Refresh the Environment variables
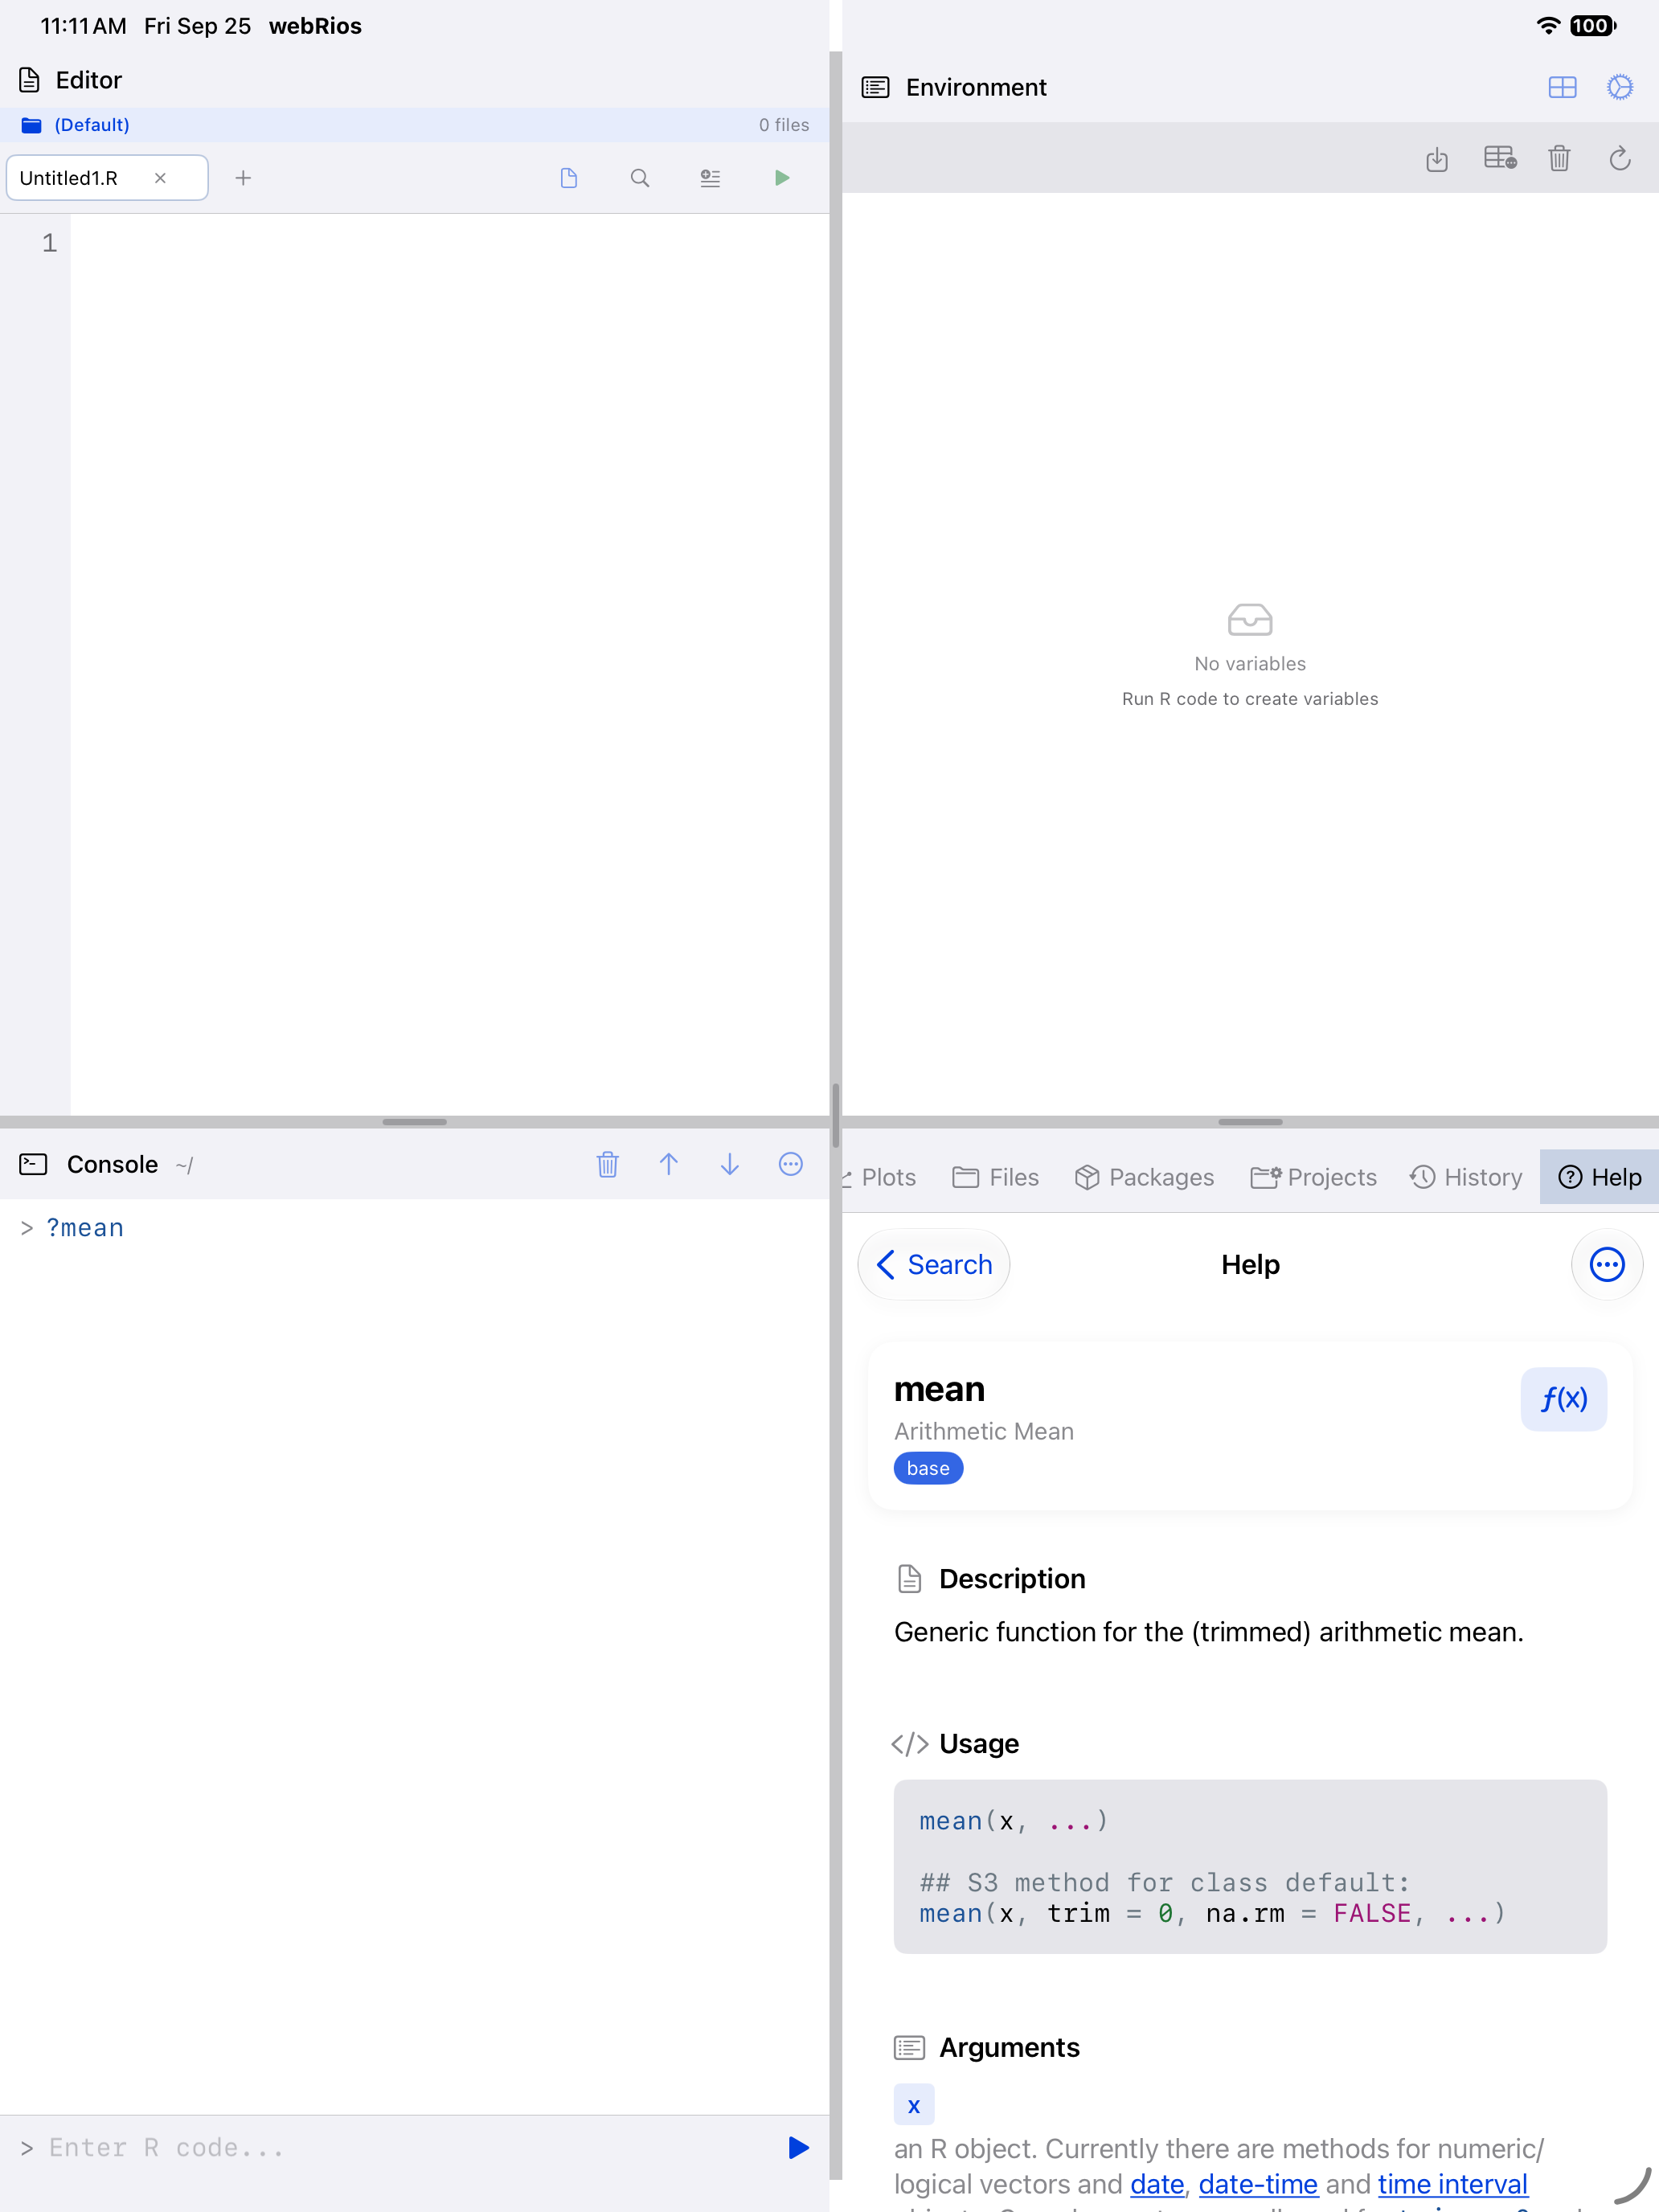Image resolution: width=1659 pixels, height=2212 pixels. [1620, 158]
